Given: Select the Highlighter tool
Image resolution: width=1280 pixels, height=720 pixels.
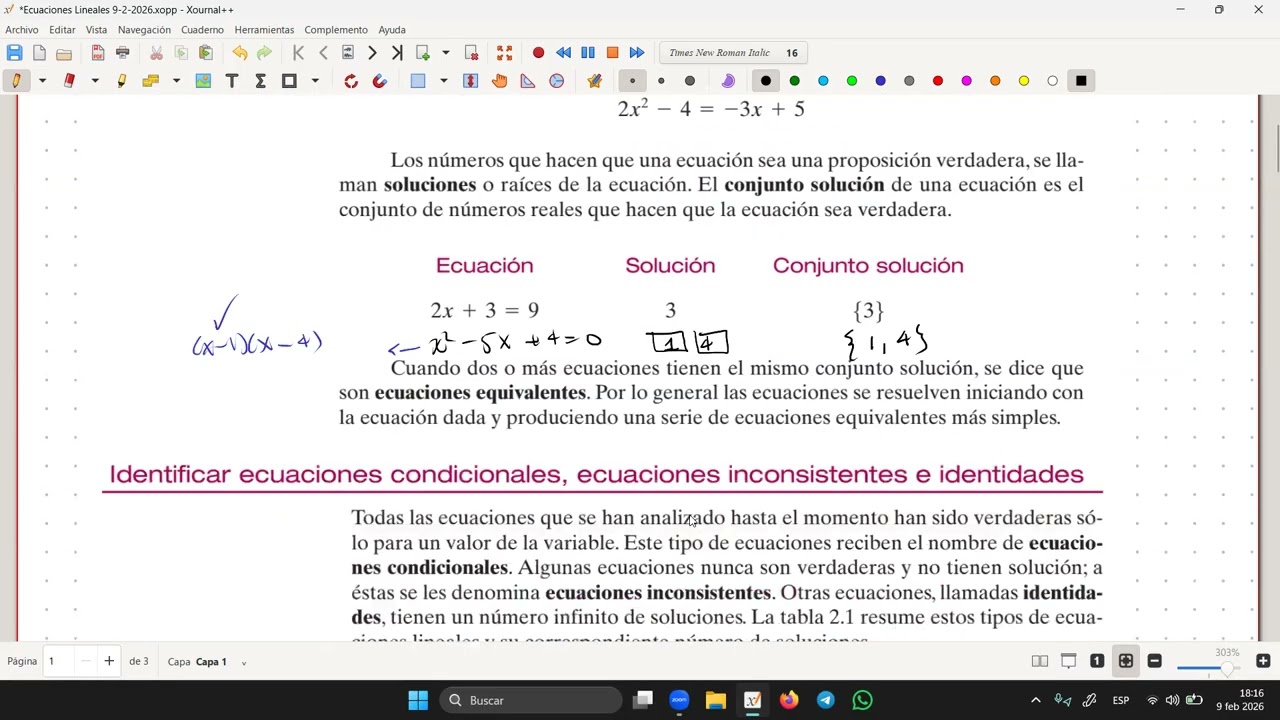Looking at the screenshot, I should (122, 81).
